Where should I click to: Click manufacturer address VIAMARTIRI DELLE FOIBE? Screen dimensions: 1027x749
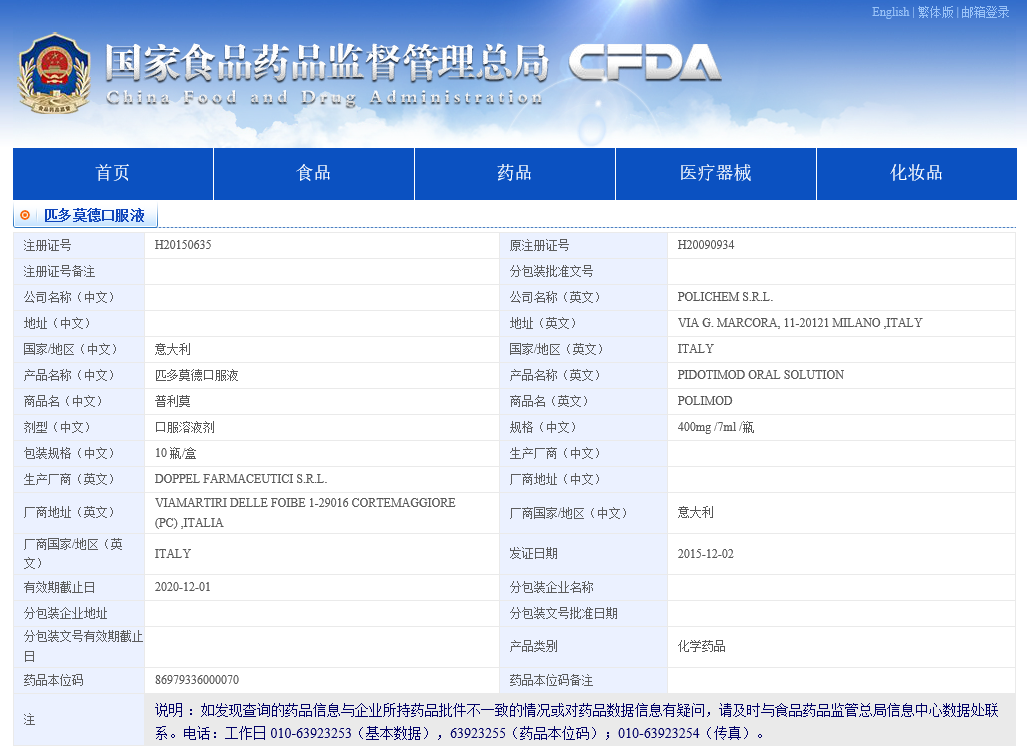305,513
